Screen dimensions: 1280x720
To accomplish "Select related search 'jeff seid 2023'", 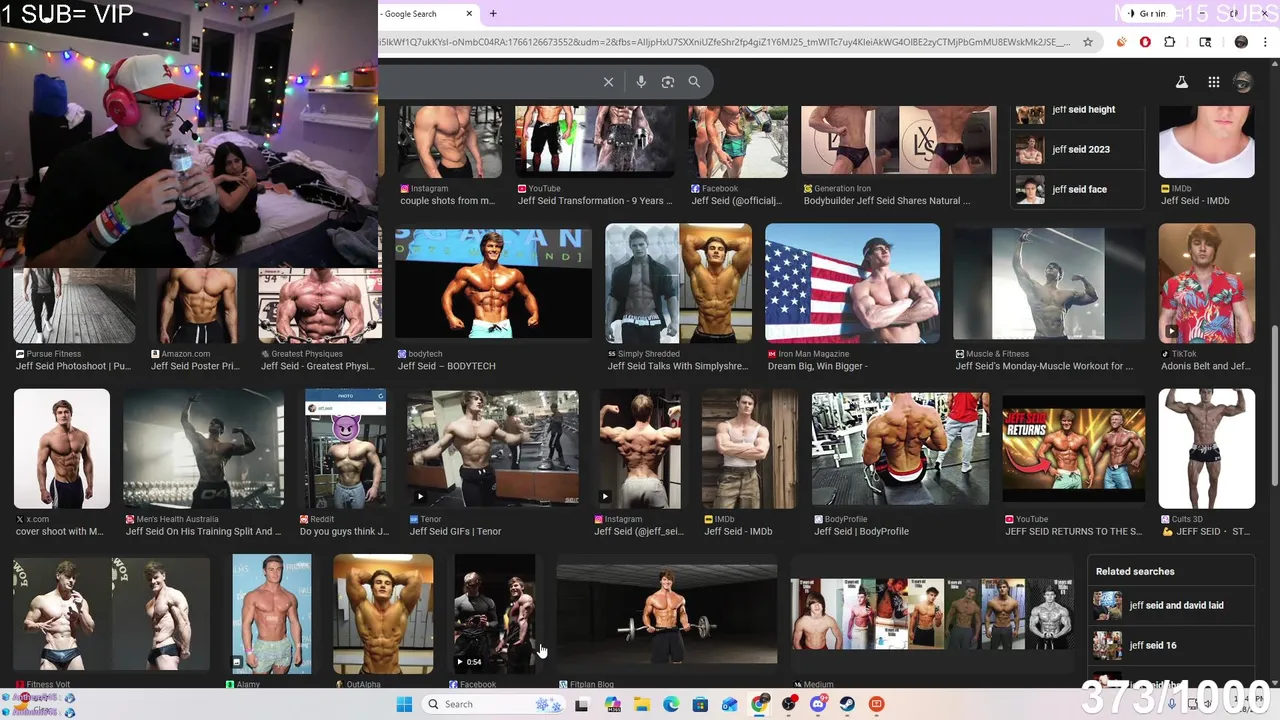I will pos(1078,149).
